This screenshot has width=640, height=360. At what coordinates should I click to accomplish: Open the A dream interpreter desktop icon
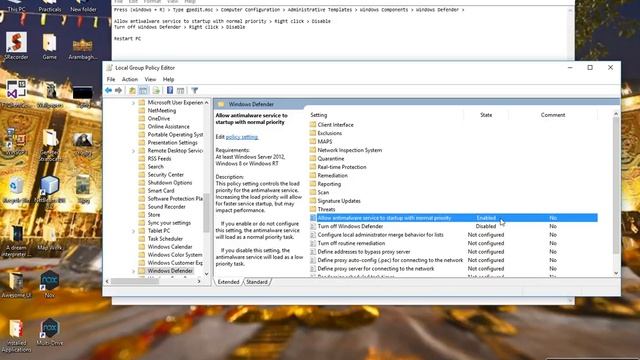[16, 241]
